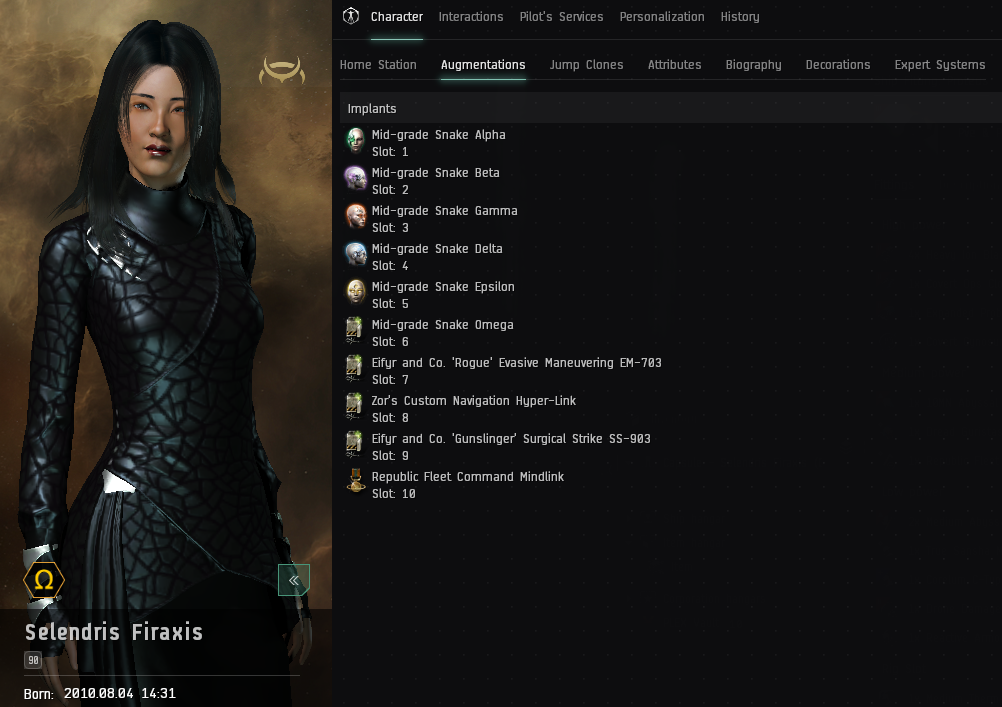Open the Decorations sub-tab

pos(838,65)
